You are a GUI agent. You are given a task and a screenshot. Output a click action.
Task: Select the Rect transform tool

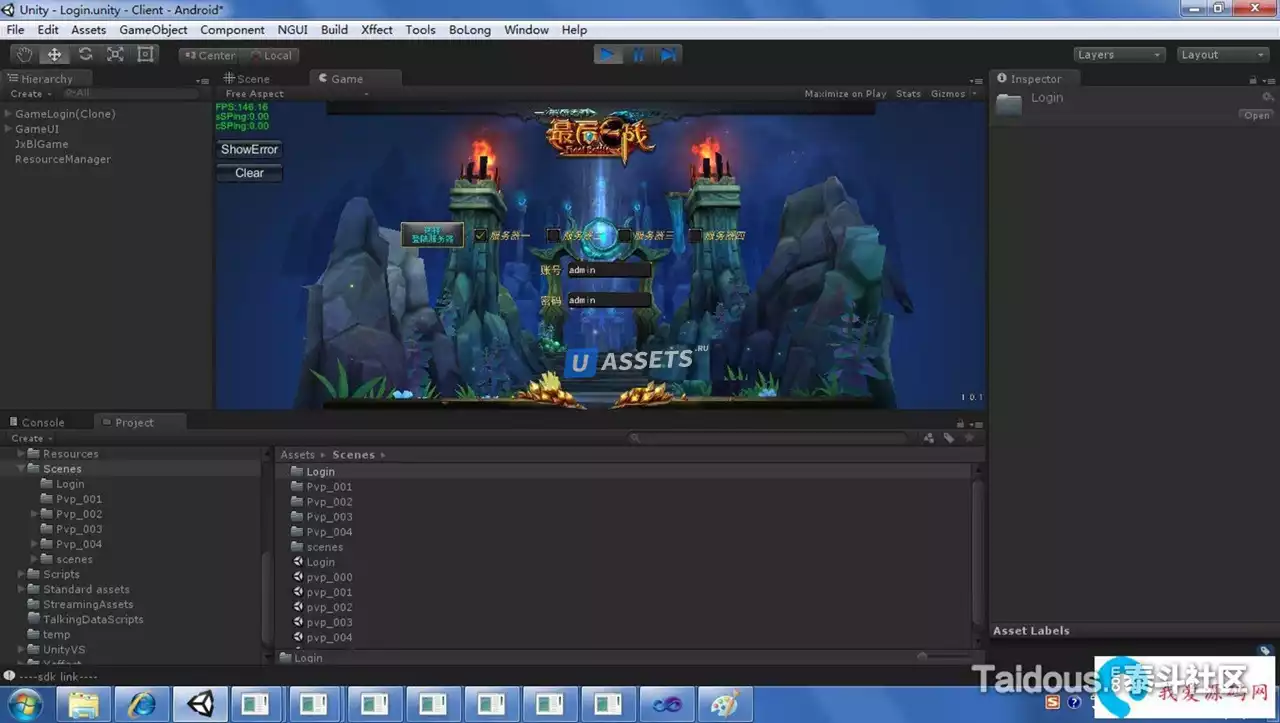[x=145, y=55]
